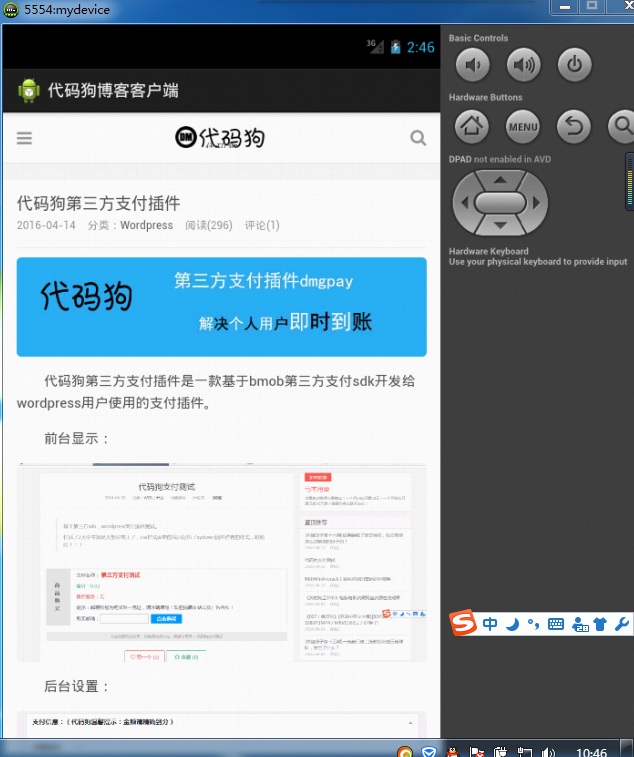Click the DPAD center button
This screenshot has height=757, width=634.
click(x=500, y=203)
